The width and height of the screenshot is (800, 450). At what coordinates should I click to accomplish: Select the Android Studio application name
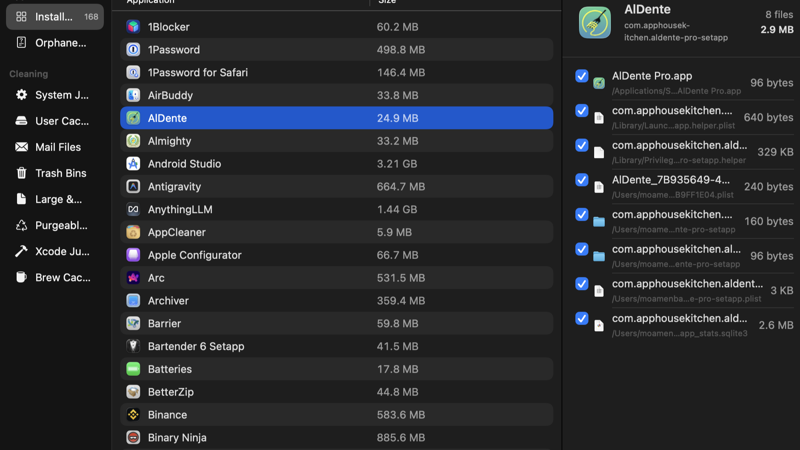coord(184,164)
